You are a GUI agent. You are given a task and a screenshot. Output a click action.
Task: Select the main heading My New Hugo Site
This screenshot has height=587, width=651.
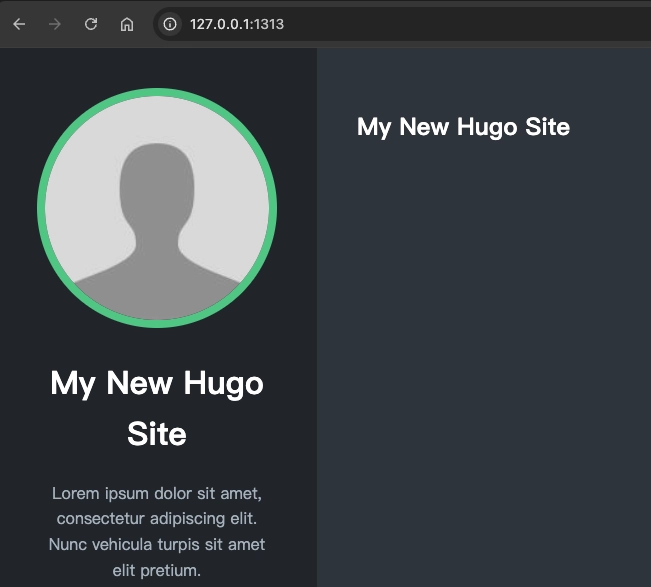point(463,127)
